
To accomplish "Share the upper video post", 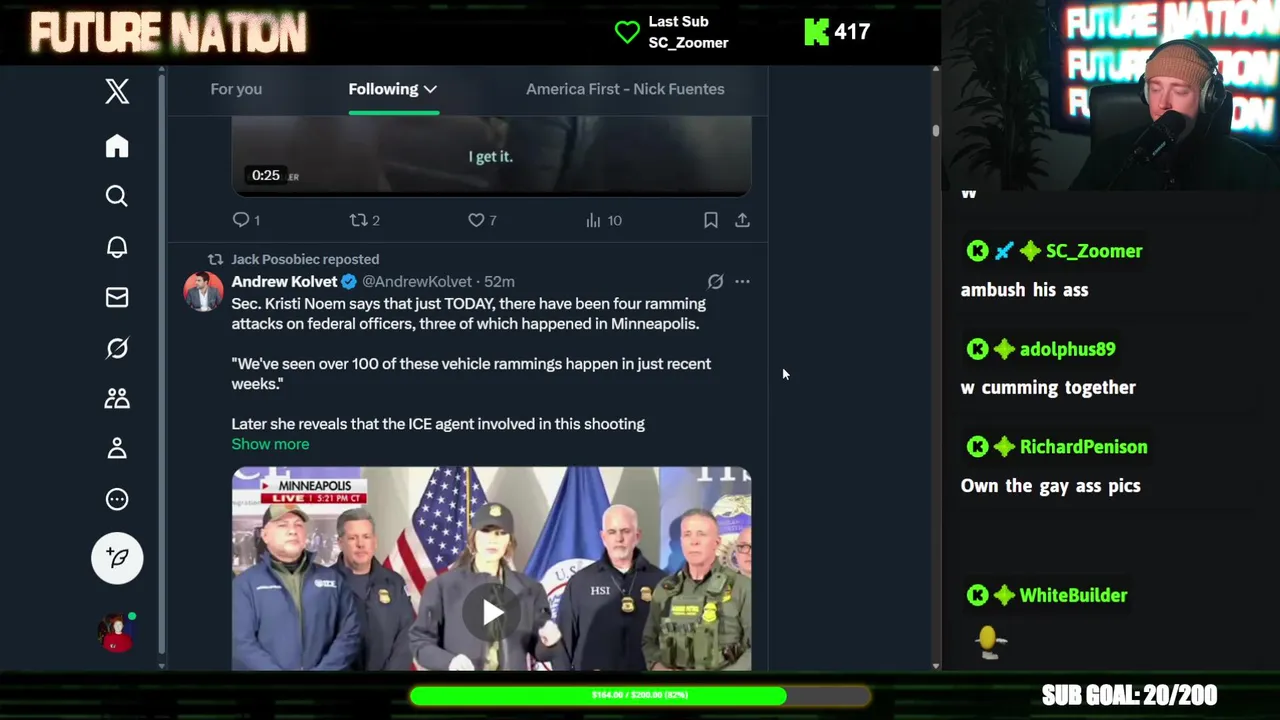I will 742,220.
